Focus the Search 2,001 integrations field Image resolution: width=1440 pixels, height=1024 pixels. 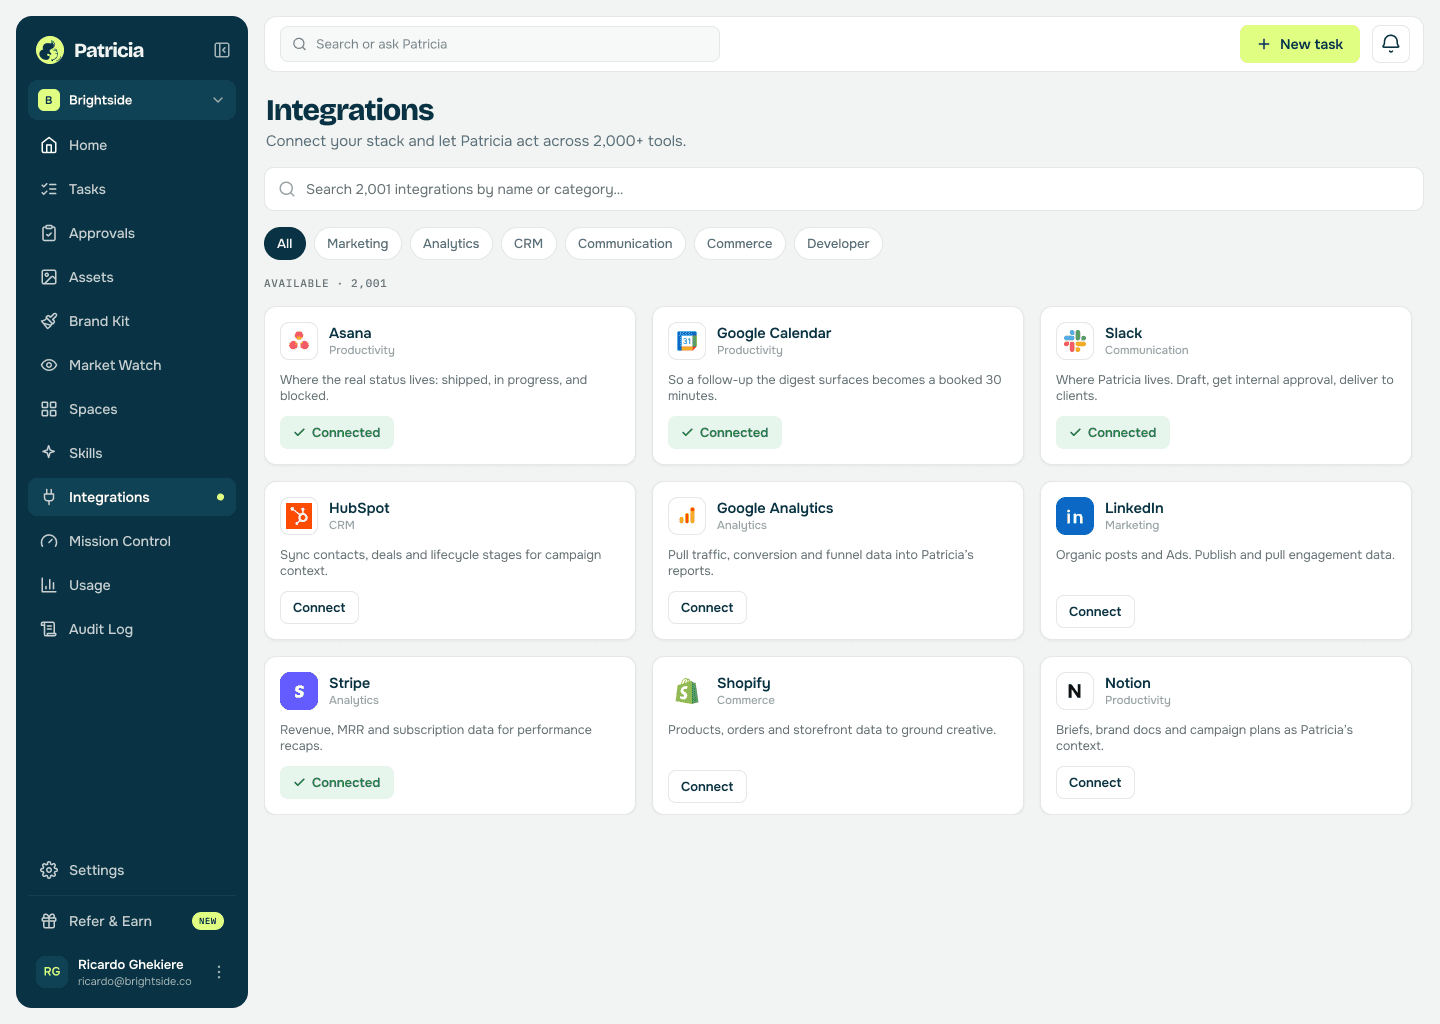click(844, 189)
